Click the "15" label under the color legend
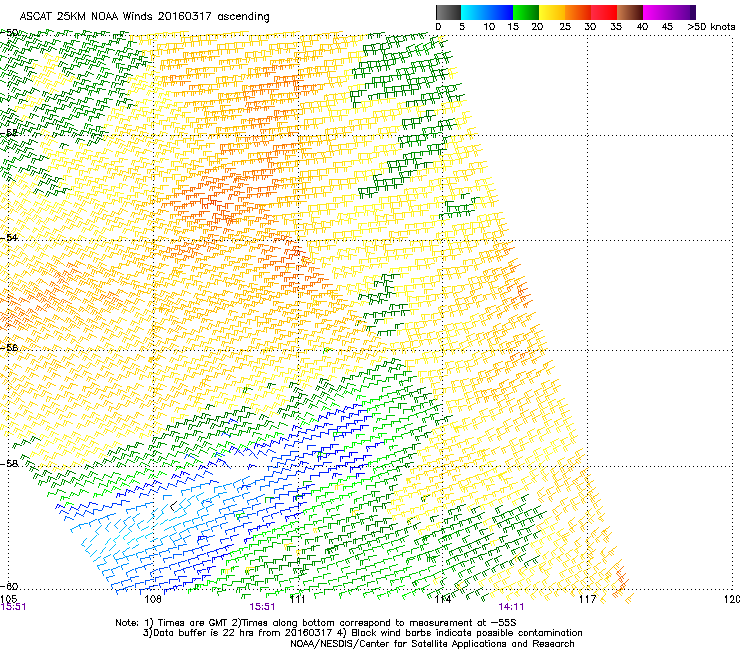 click(513, 27)
